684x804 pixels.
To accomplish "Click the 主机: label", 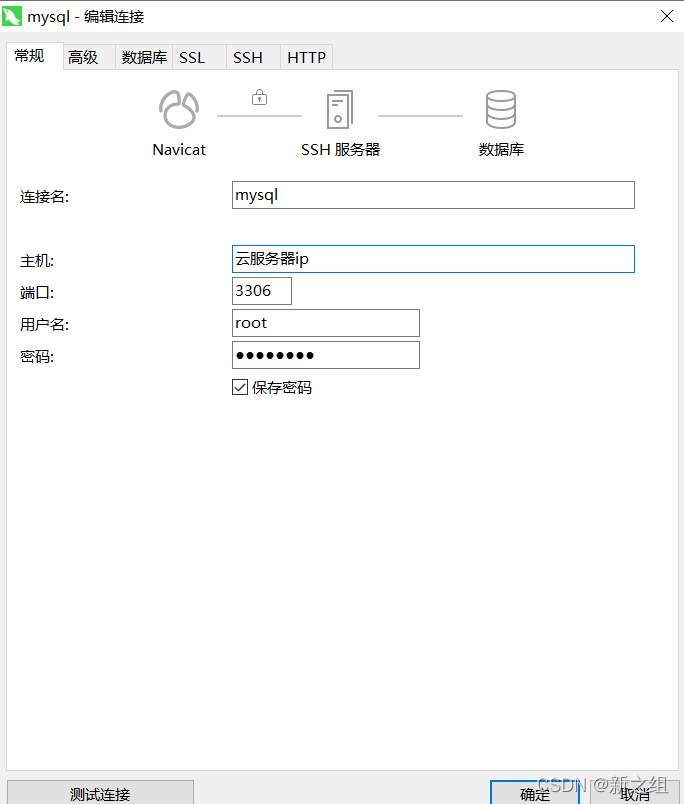I will pyautogui.click(x=37, y=260).
